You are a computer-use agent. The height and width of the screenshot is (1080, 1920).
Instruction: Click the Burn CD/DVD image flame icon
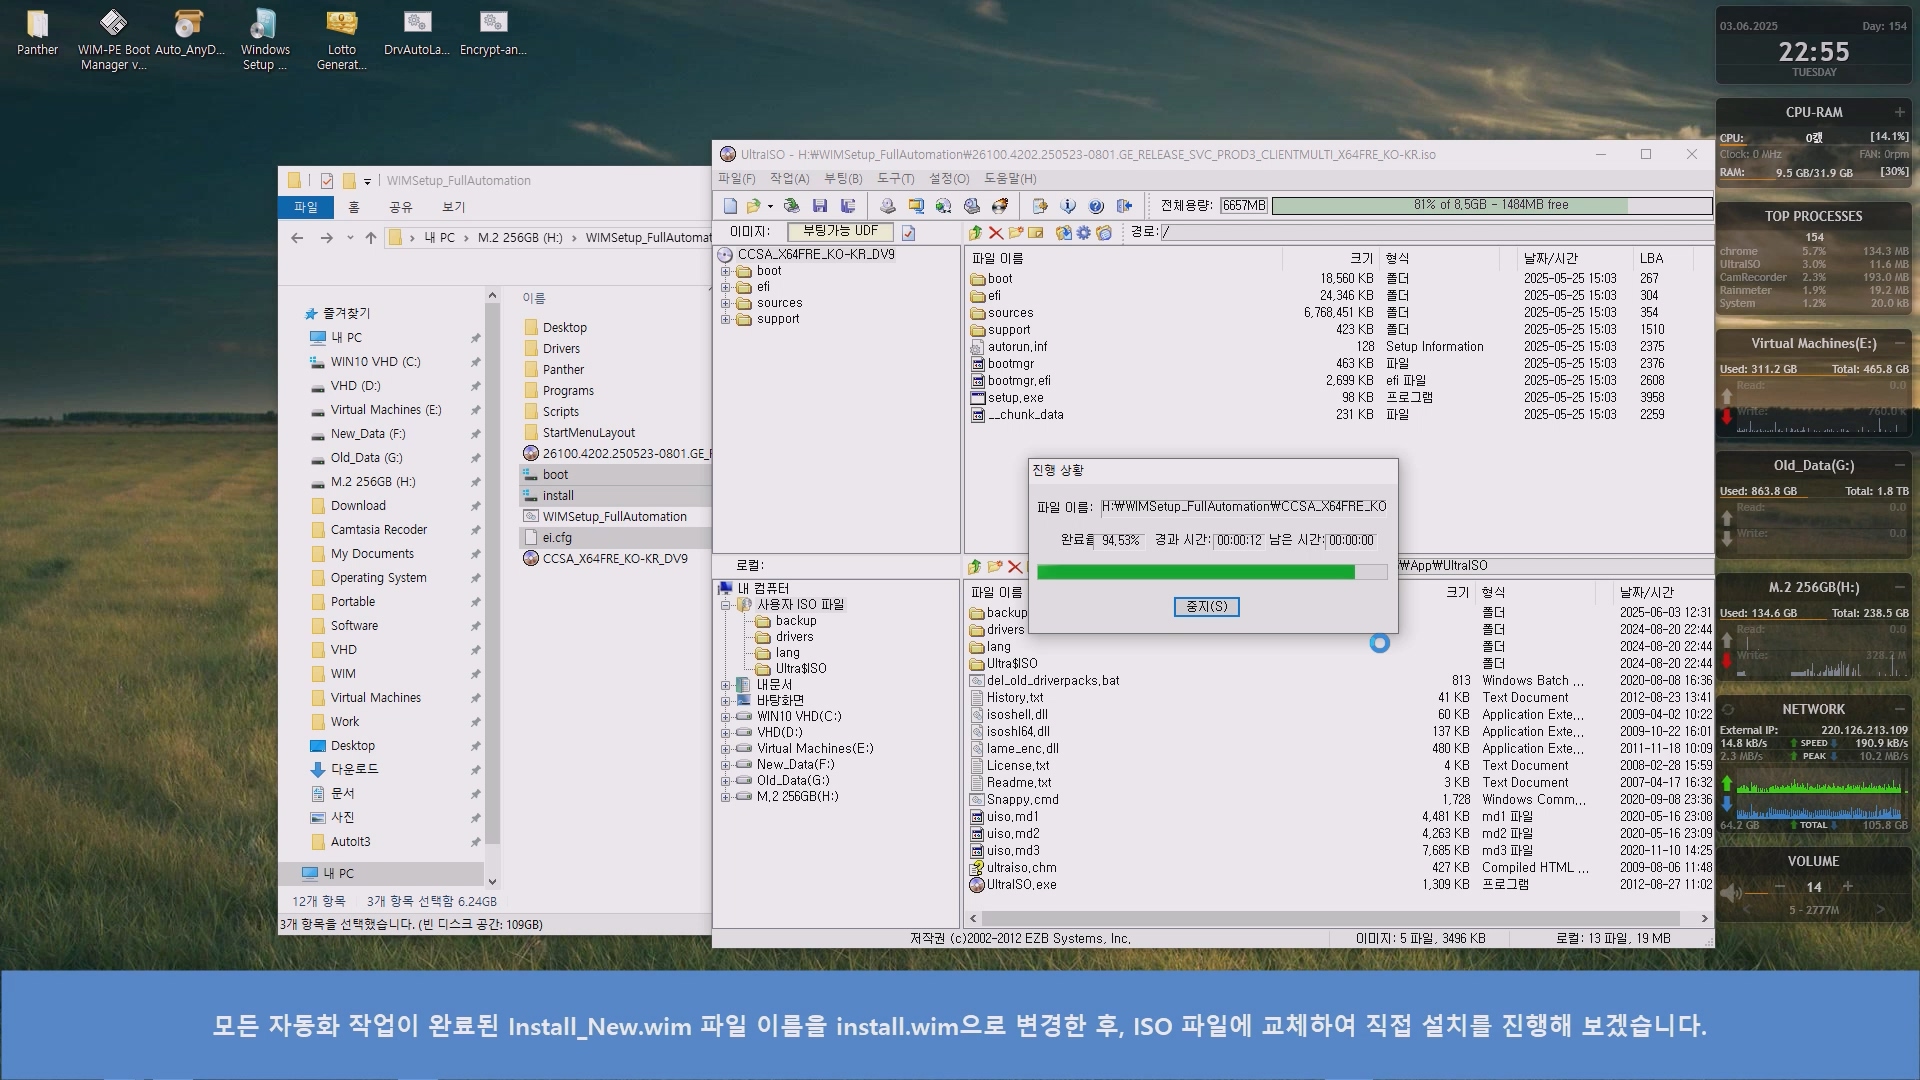click(x=999, y=206)
